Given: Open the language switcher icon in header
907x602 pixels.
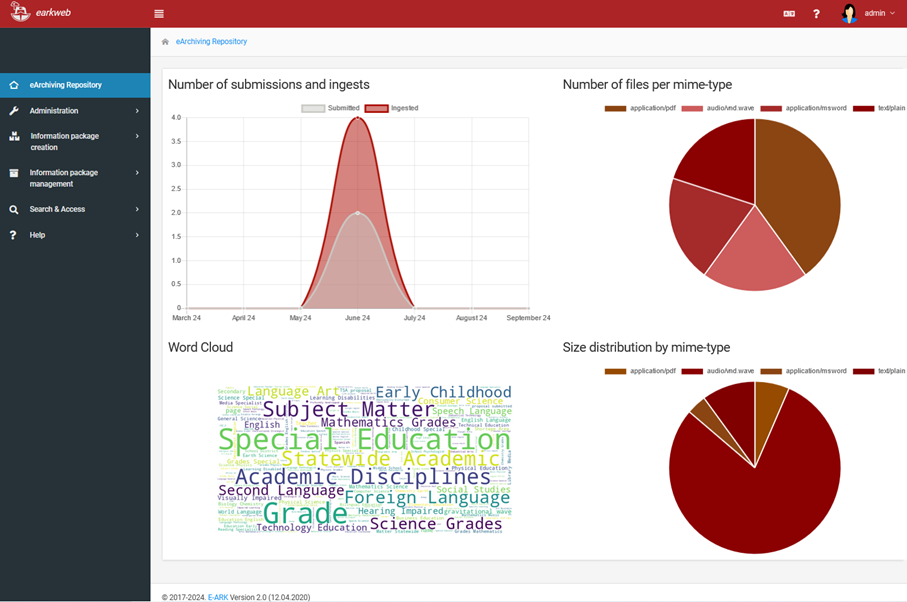Looking at the screenshot, I should (789, 13).
